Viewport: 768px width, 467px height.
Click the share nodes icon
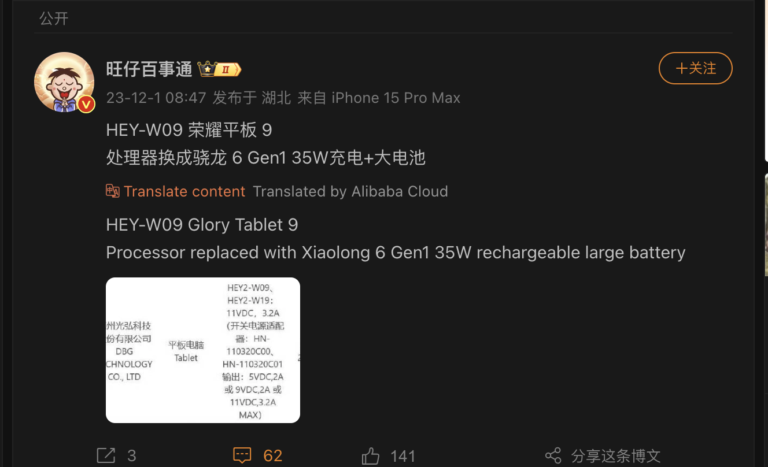click(553, 455)
